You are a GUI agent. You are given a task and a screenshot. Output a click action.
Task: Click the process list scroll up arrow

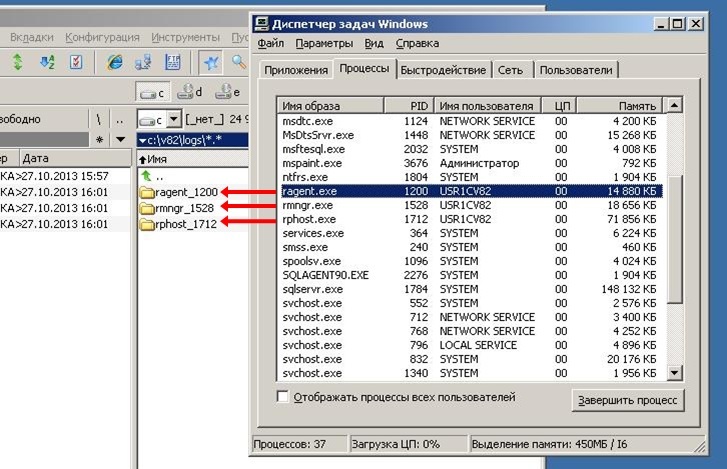(674, 105)
